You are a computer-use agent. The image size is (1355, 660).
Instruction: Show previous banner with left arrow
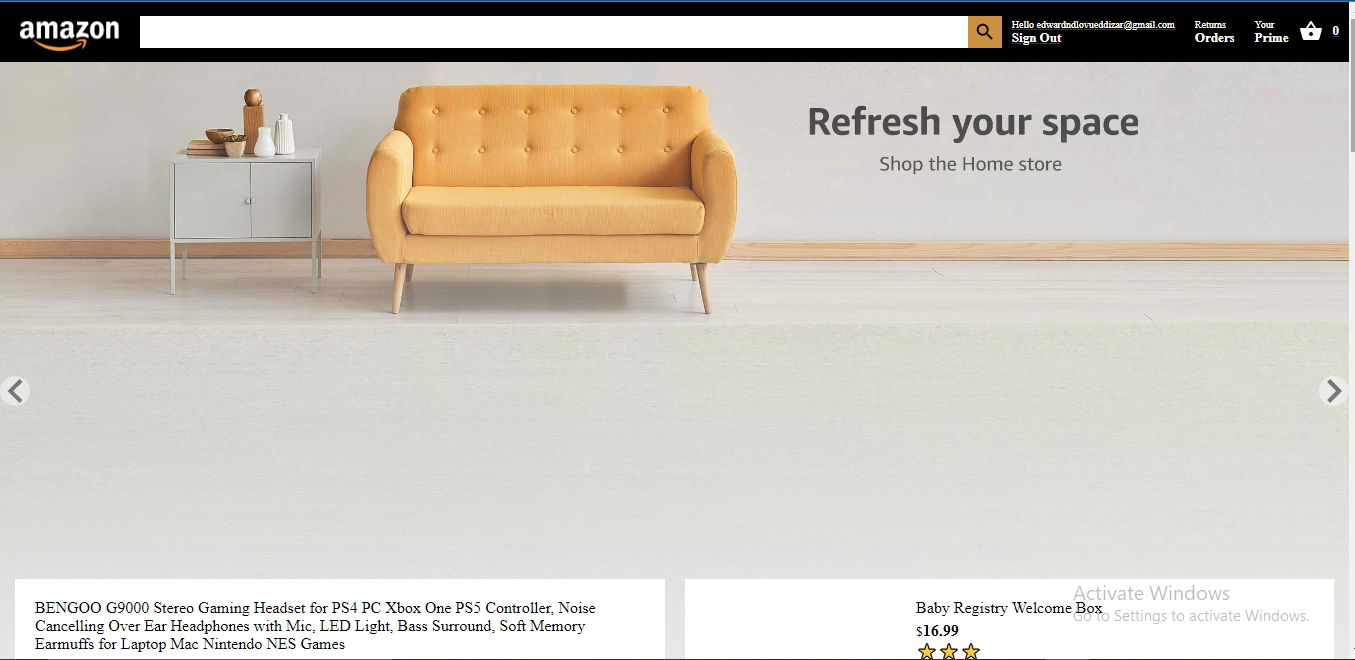pyautogui.click(x=14, y=391)
